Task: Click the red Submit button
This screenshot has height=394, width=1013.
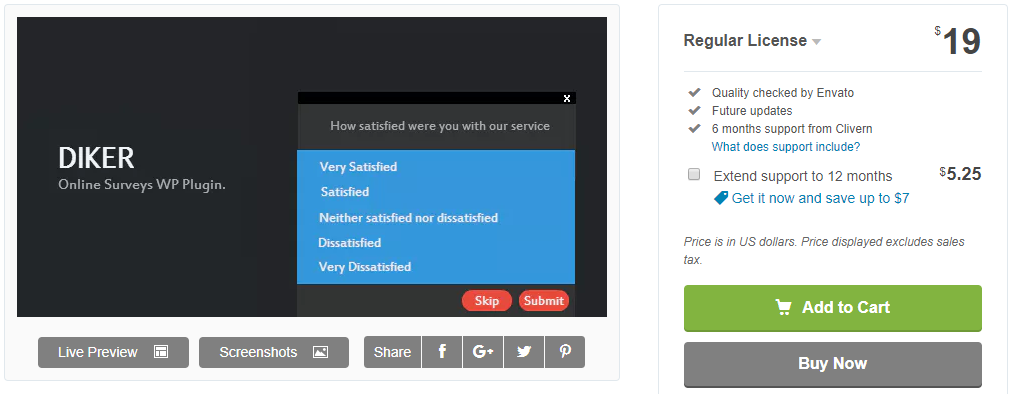Action: point(543,300)
